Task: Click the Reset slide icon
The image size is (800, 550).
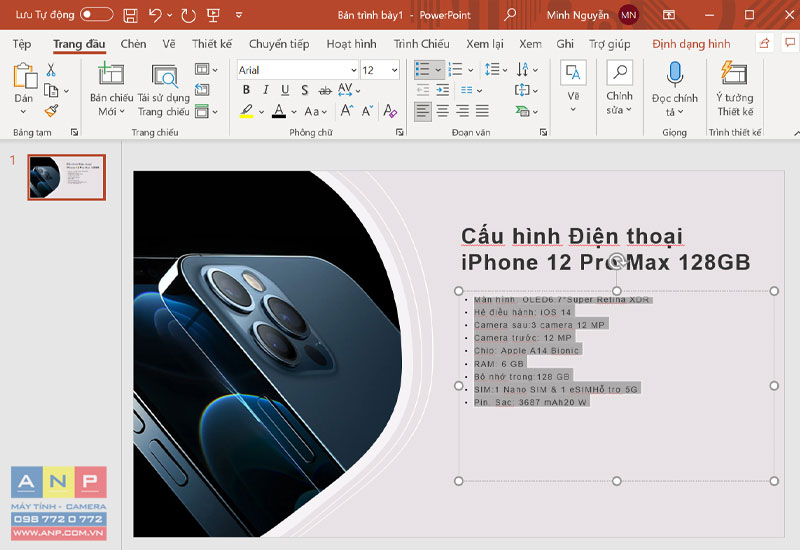Action: pyautogui.click(x=202, y=90)
